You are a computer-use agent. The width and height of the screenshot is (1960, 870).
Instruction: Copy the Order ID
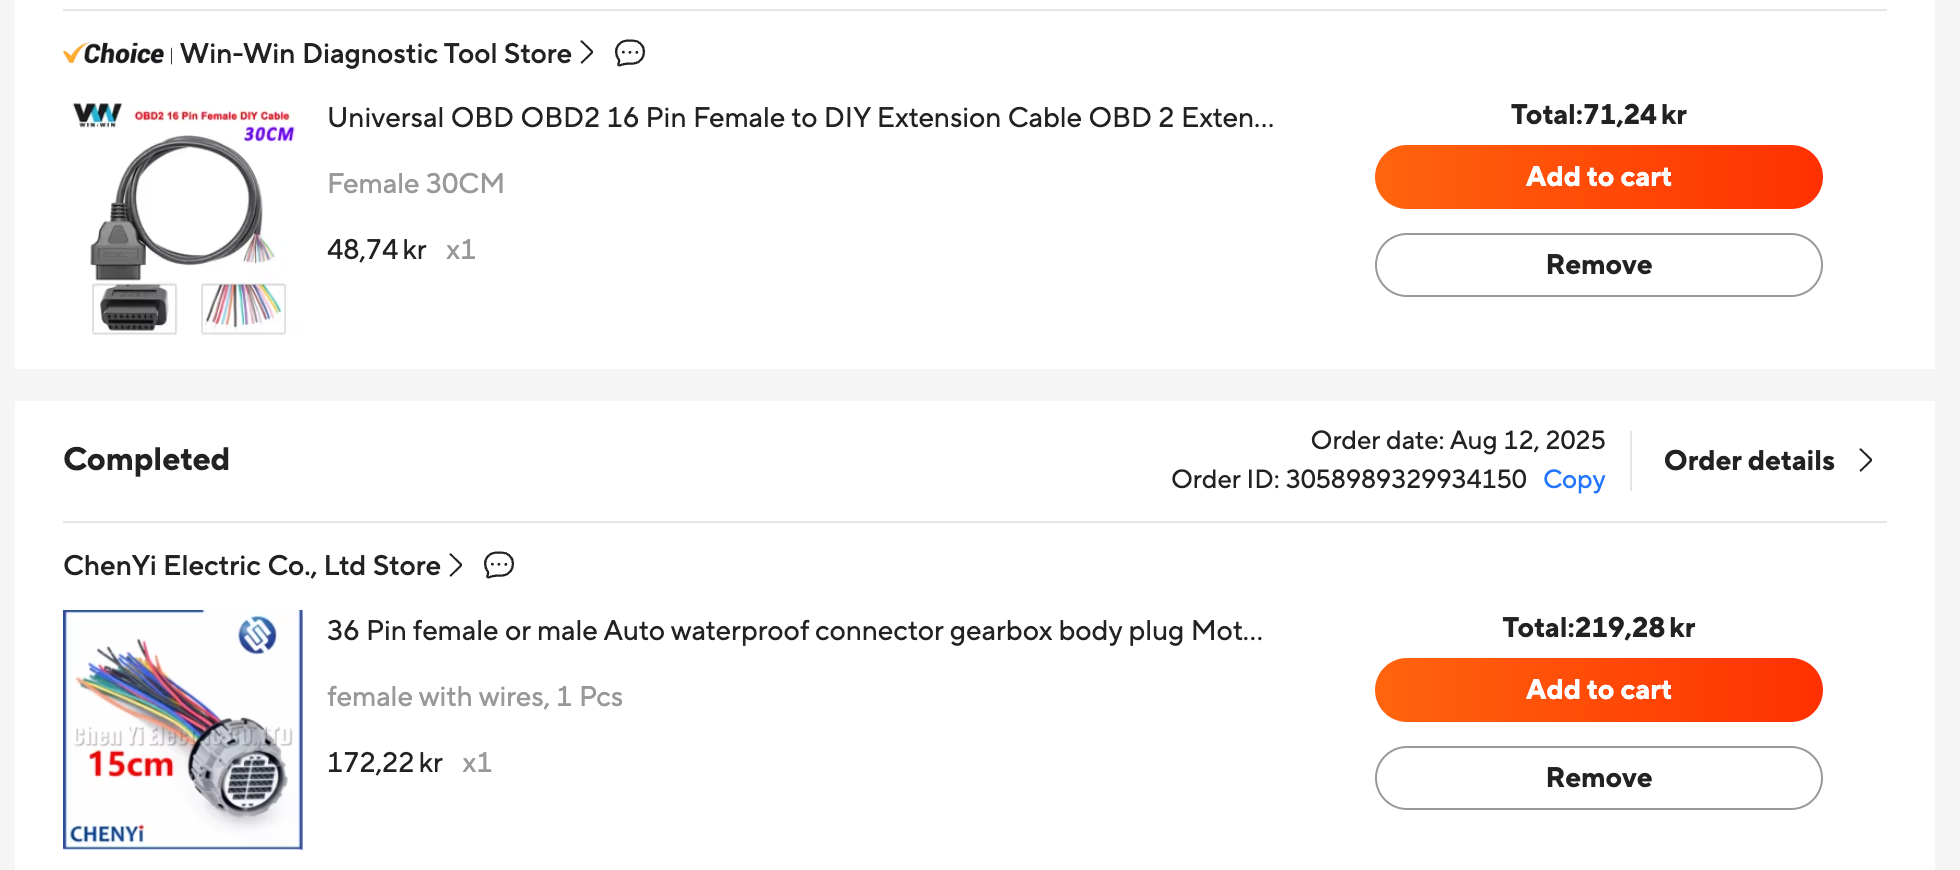(x=1573, y=480)
